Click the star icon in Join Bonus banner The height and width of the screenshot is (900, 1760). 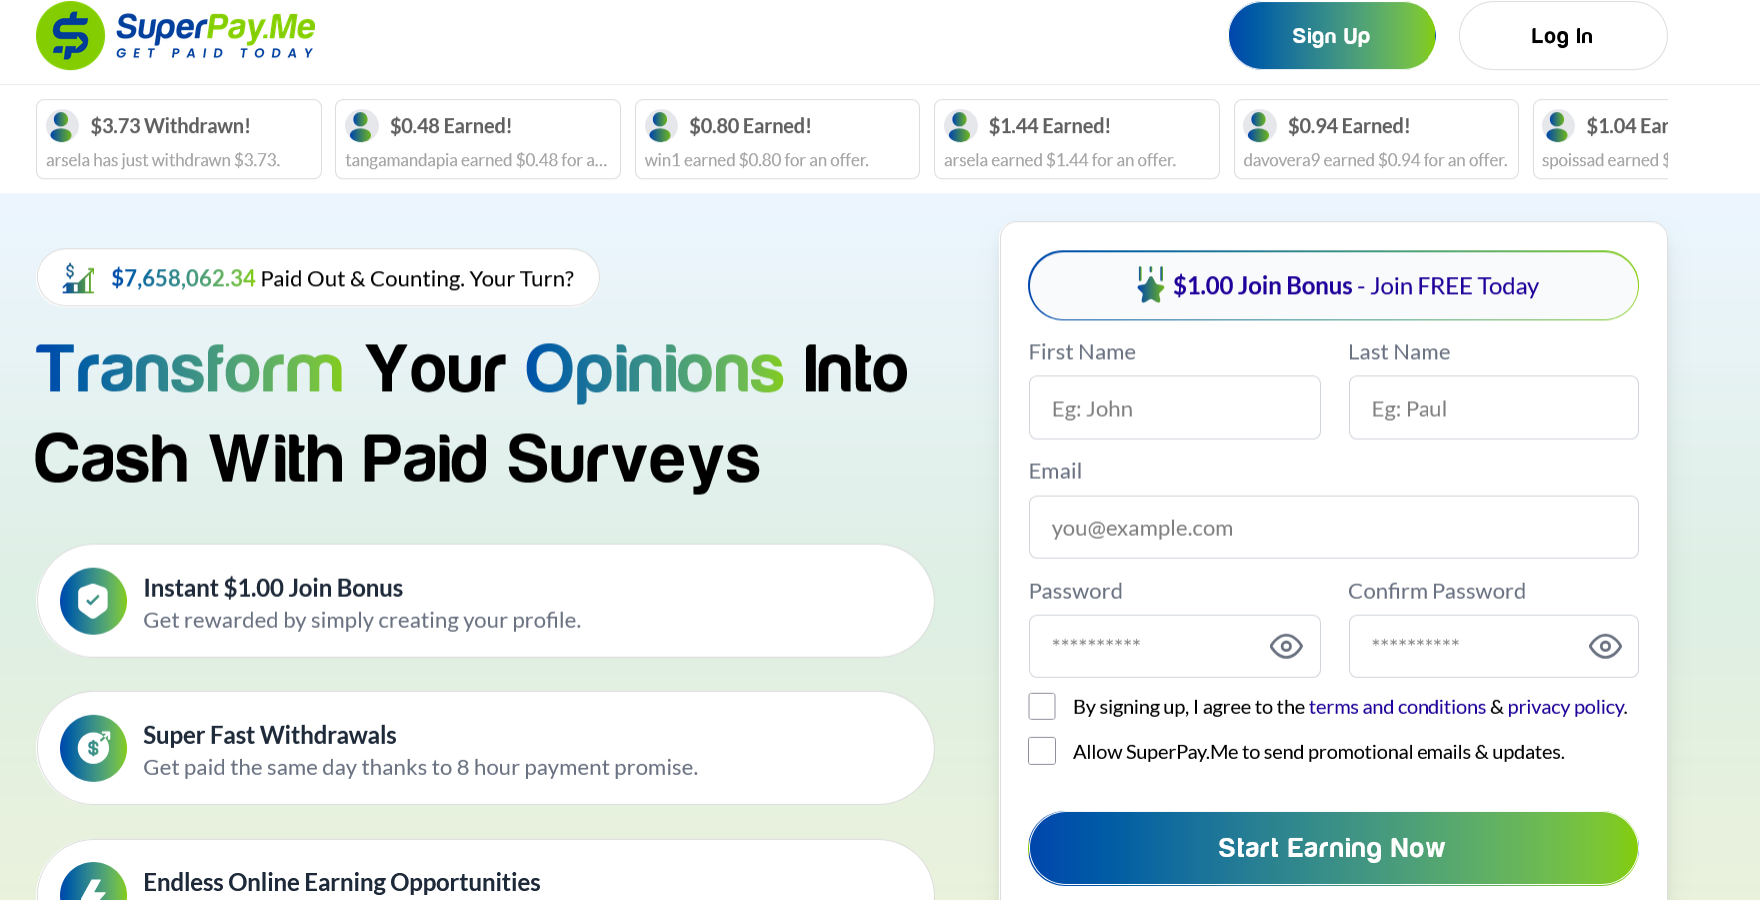(x=1150, y=286)
